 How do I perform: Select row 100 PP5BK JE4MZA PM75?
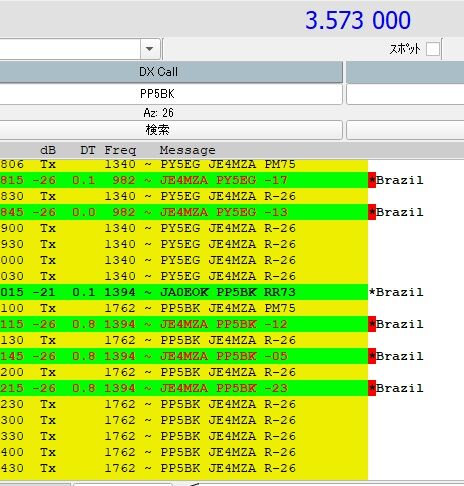click(x=184, y=308)
